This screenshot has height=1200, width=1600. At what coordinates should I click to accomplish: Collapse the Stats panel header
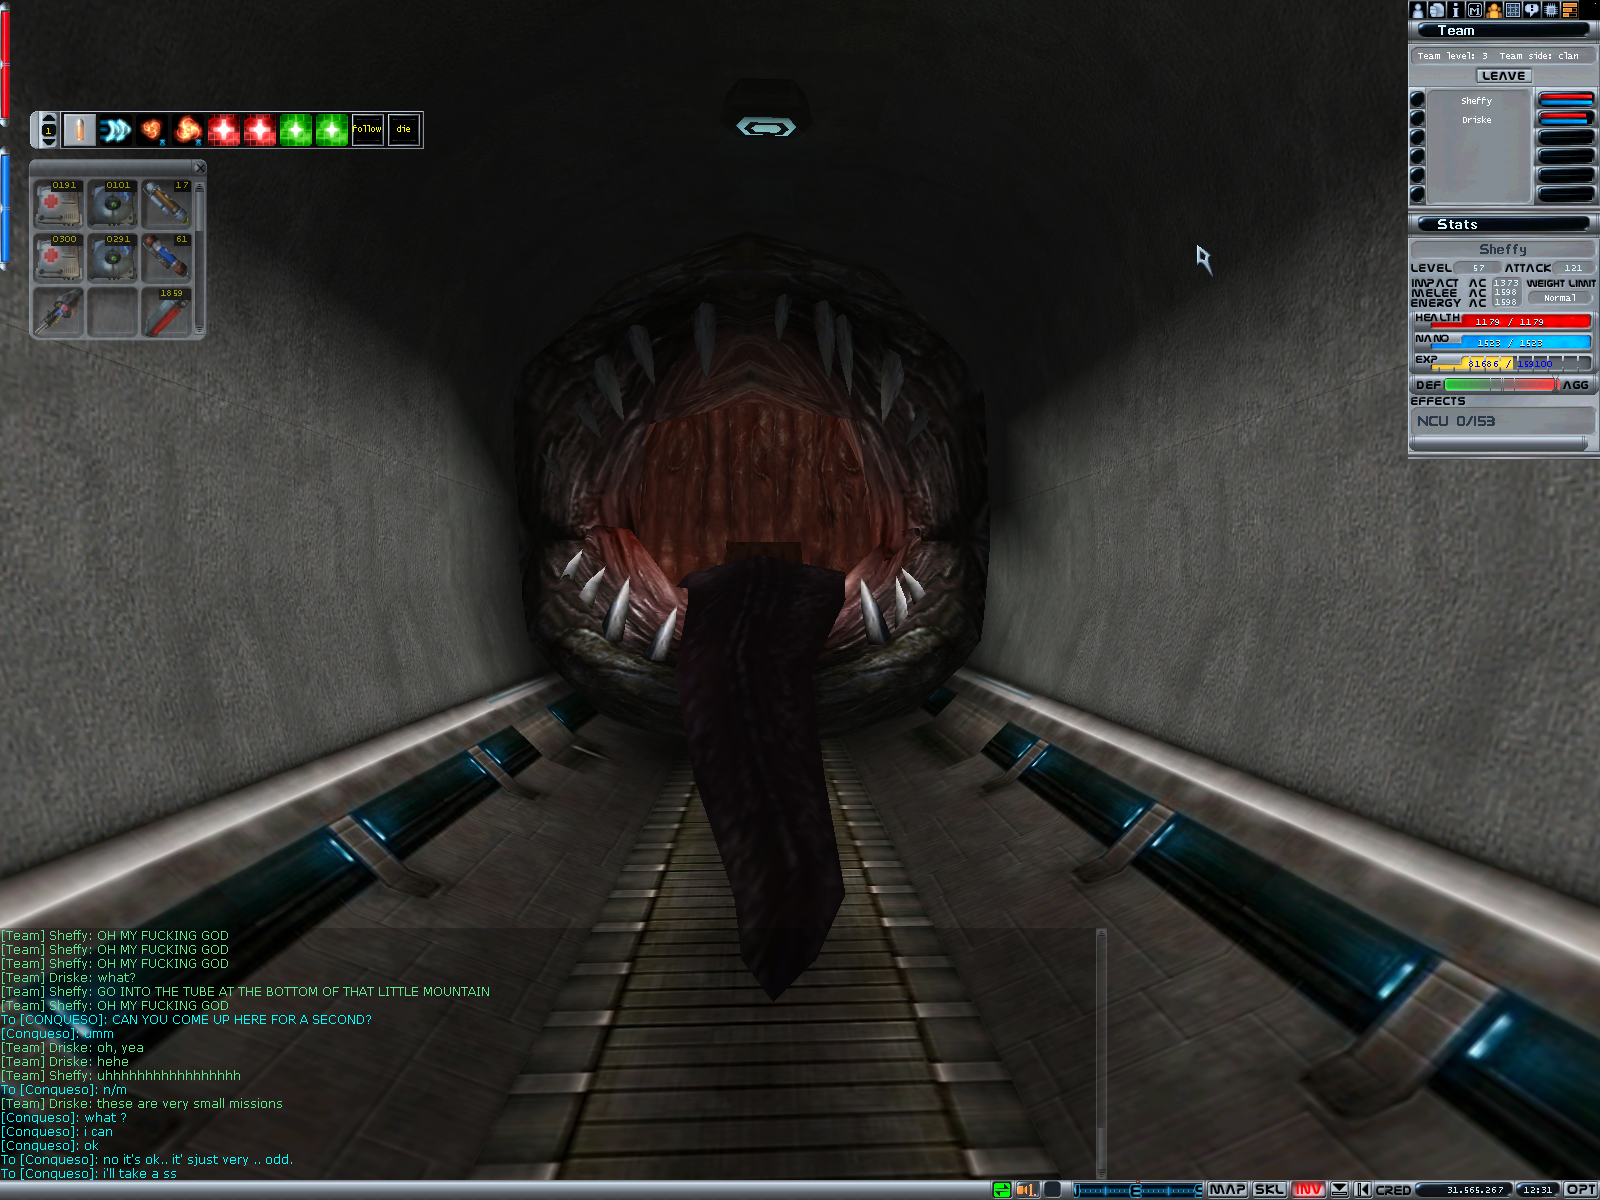1503,225
